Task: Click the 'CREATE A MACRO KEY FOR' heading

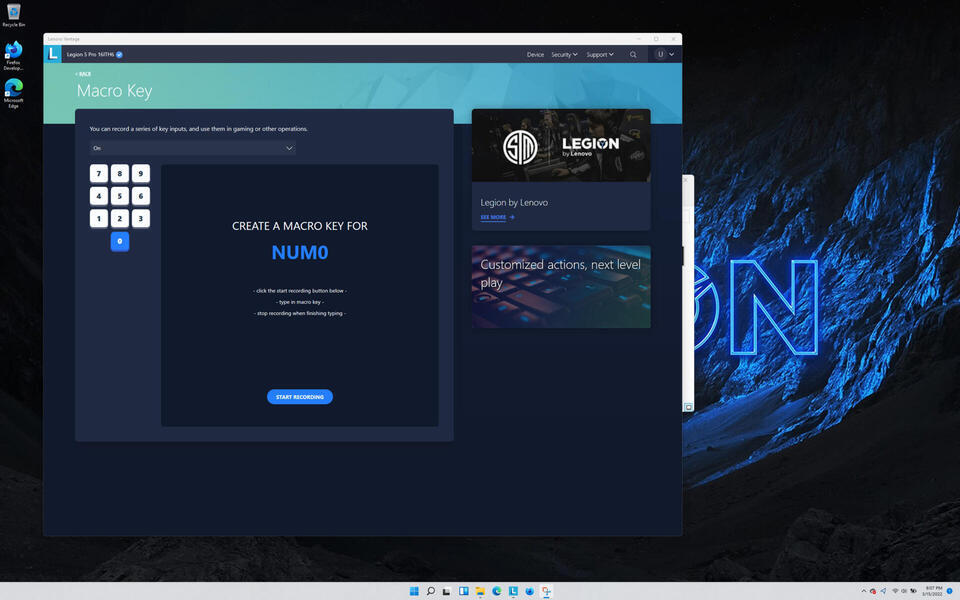Action: pos(300,226)
